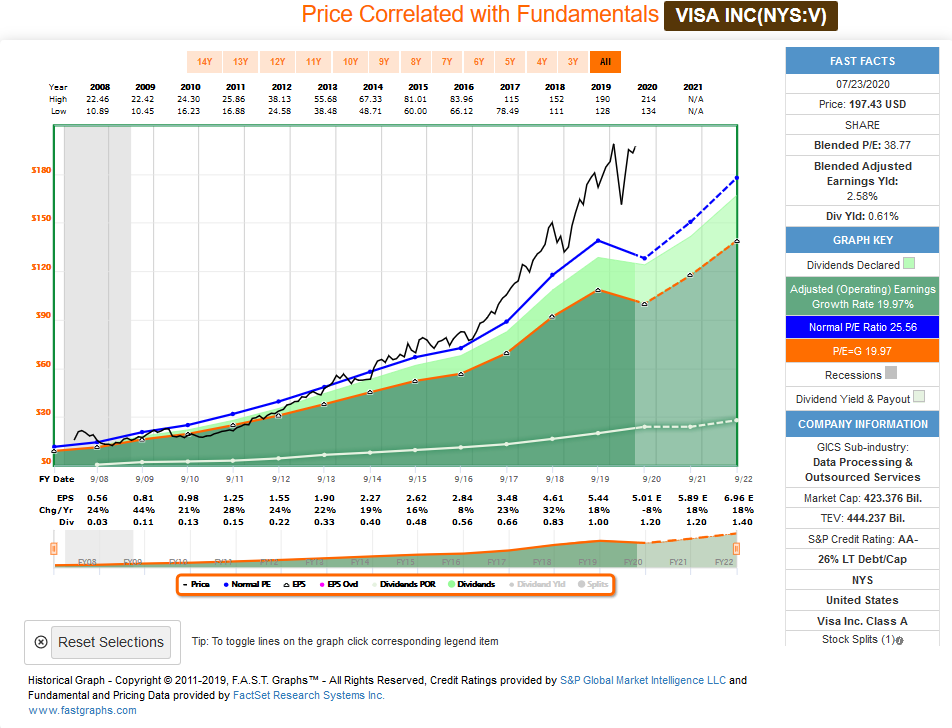Select the 14Y time range tab
Screen dimensions: 952x728
205,62
